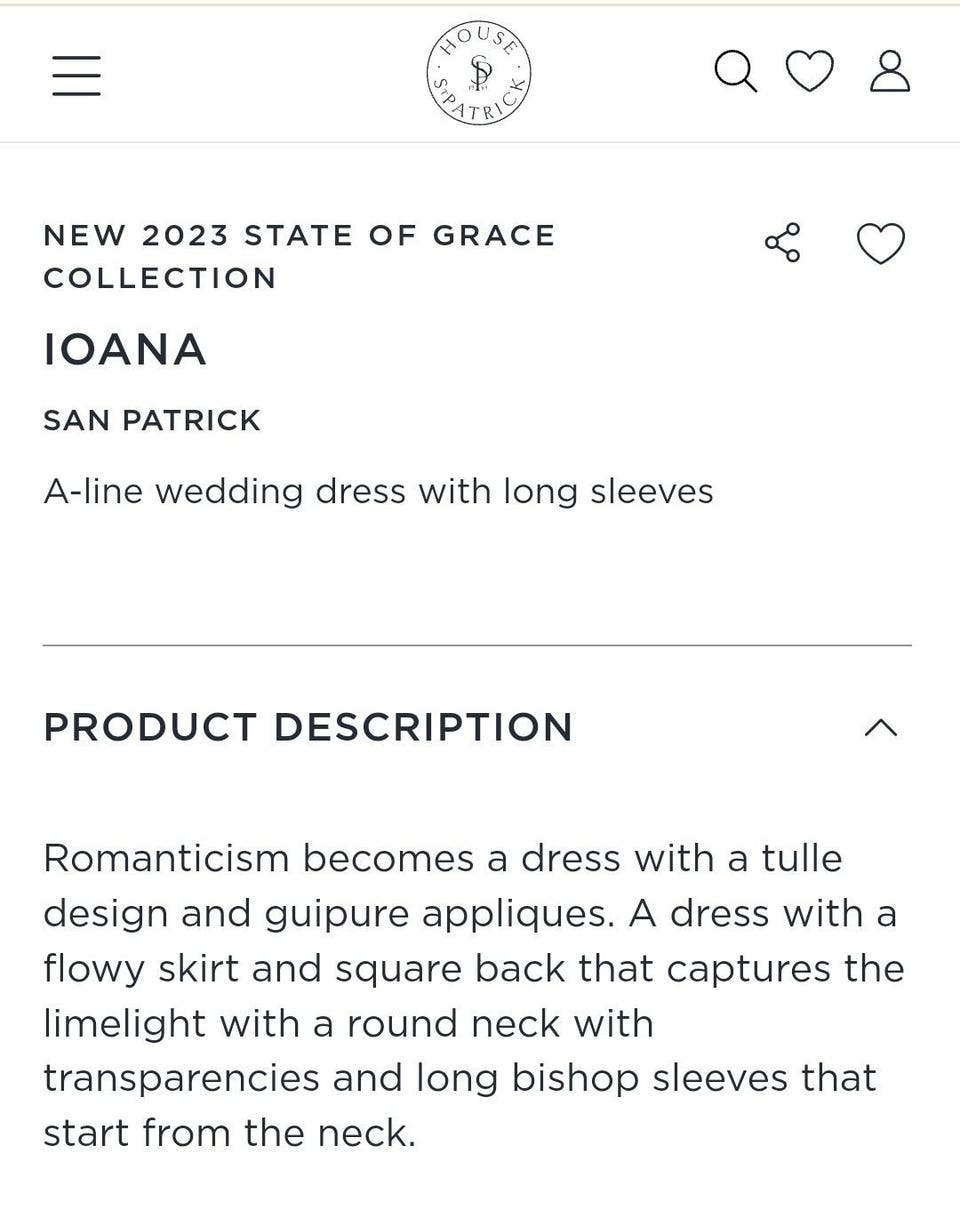Viewport: 960px width, 1210px height.
Task: Click the SP monogram inside the logo
Action: point(481,72)
